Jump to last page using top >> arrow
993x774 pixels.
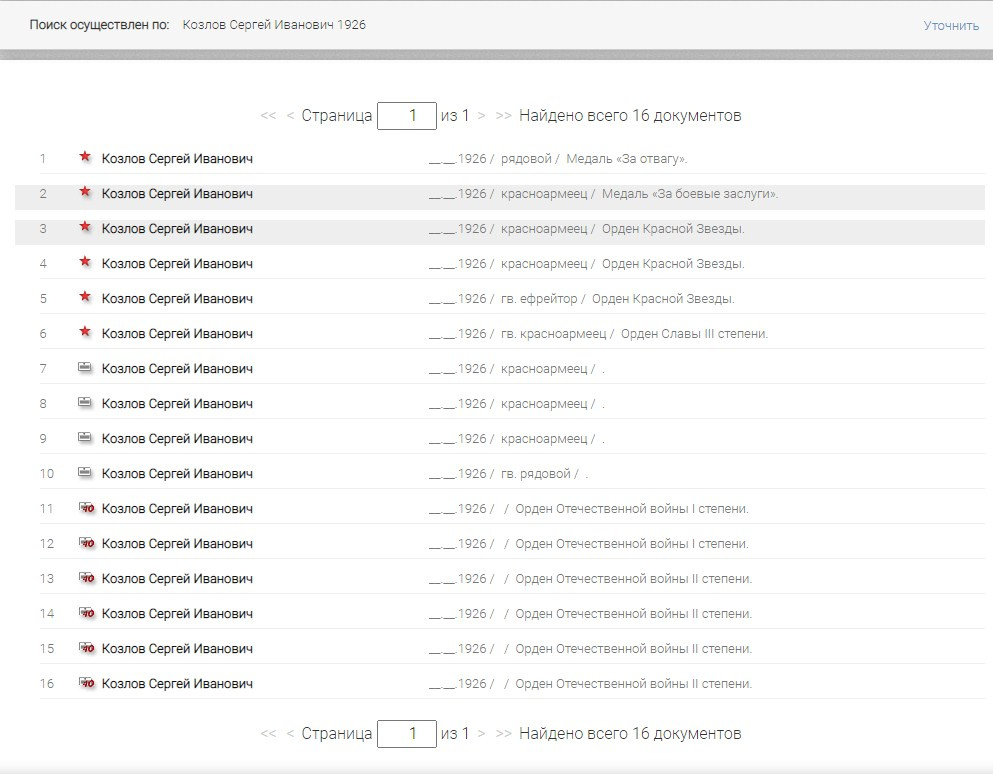point(503,116)
